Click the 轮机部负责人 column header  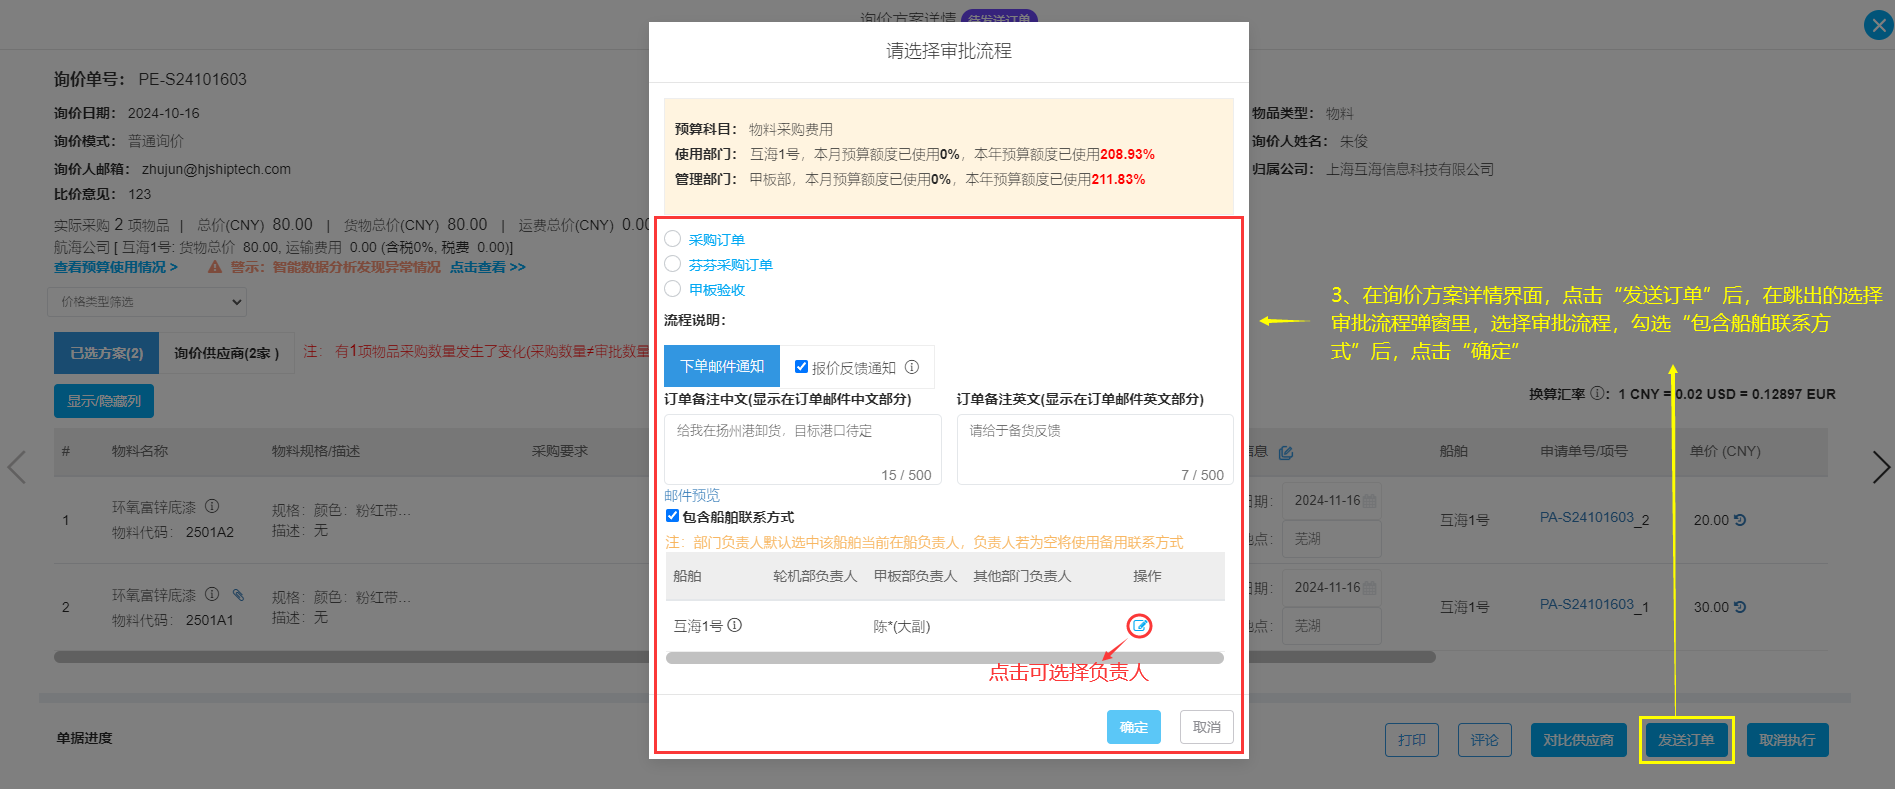point(815,576)
